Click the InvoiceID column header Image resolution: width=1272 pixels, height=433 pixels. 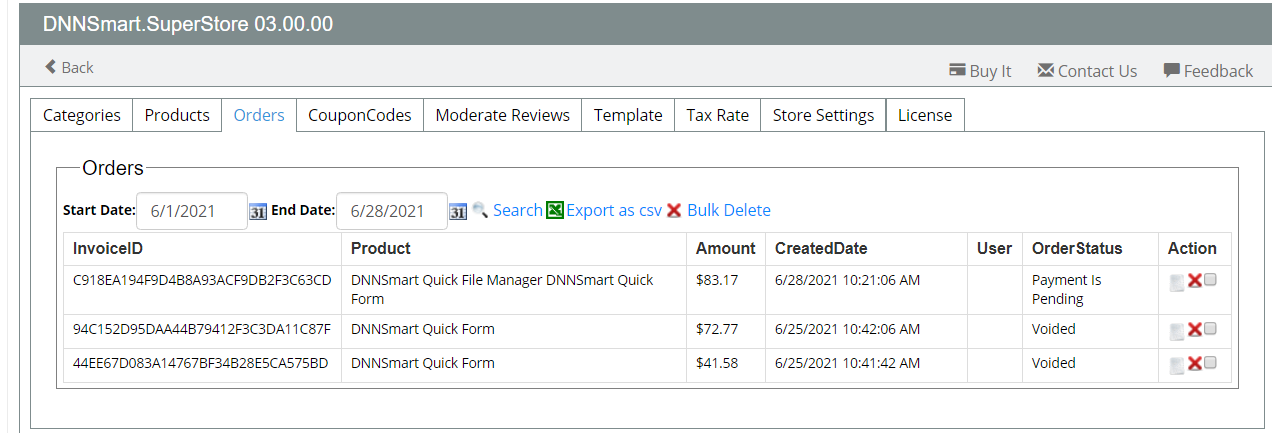(204, 249)
